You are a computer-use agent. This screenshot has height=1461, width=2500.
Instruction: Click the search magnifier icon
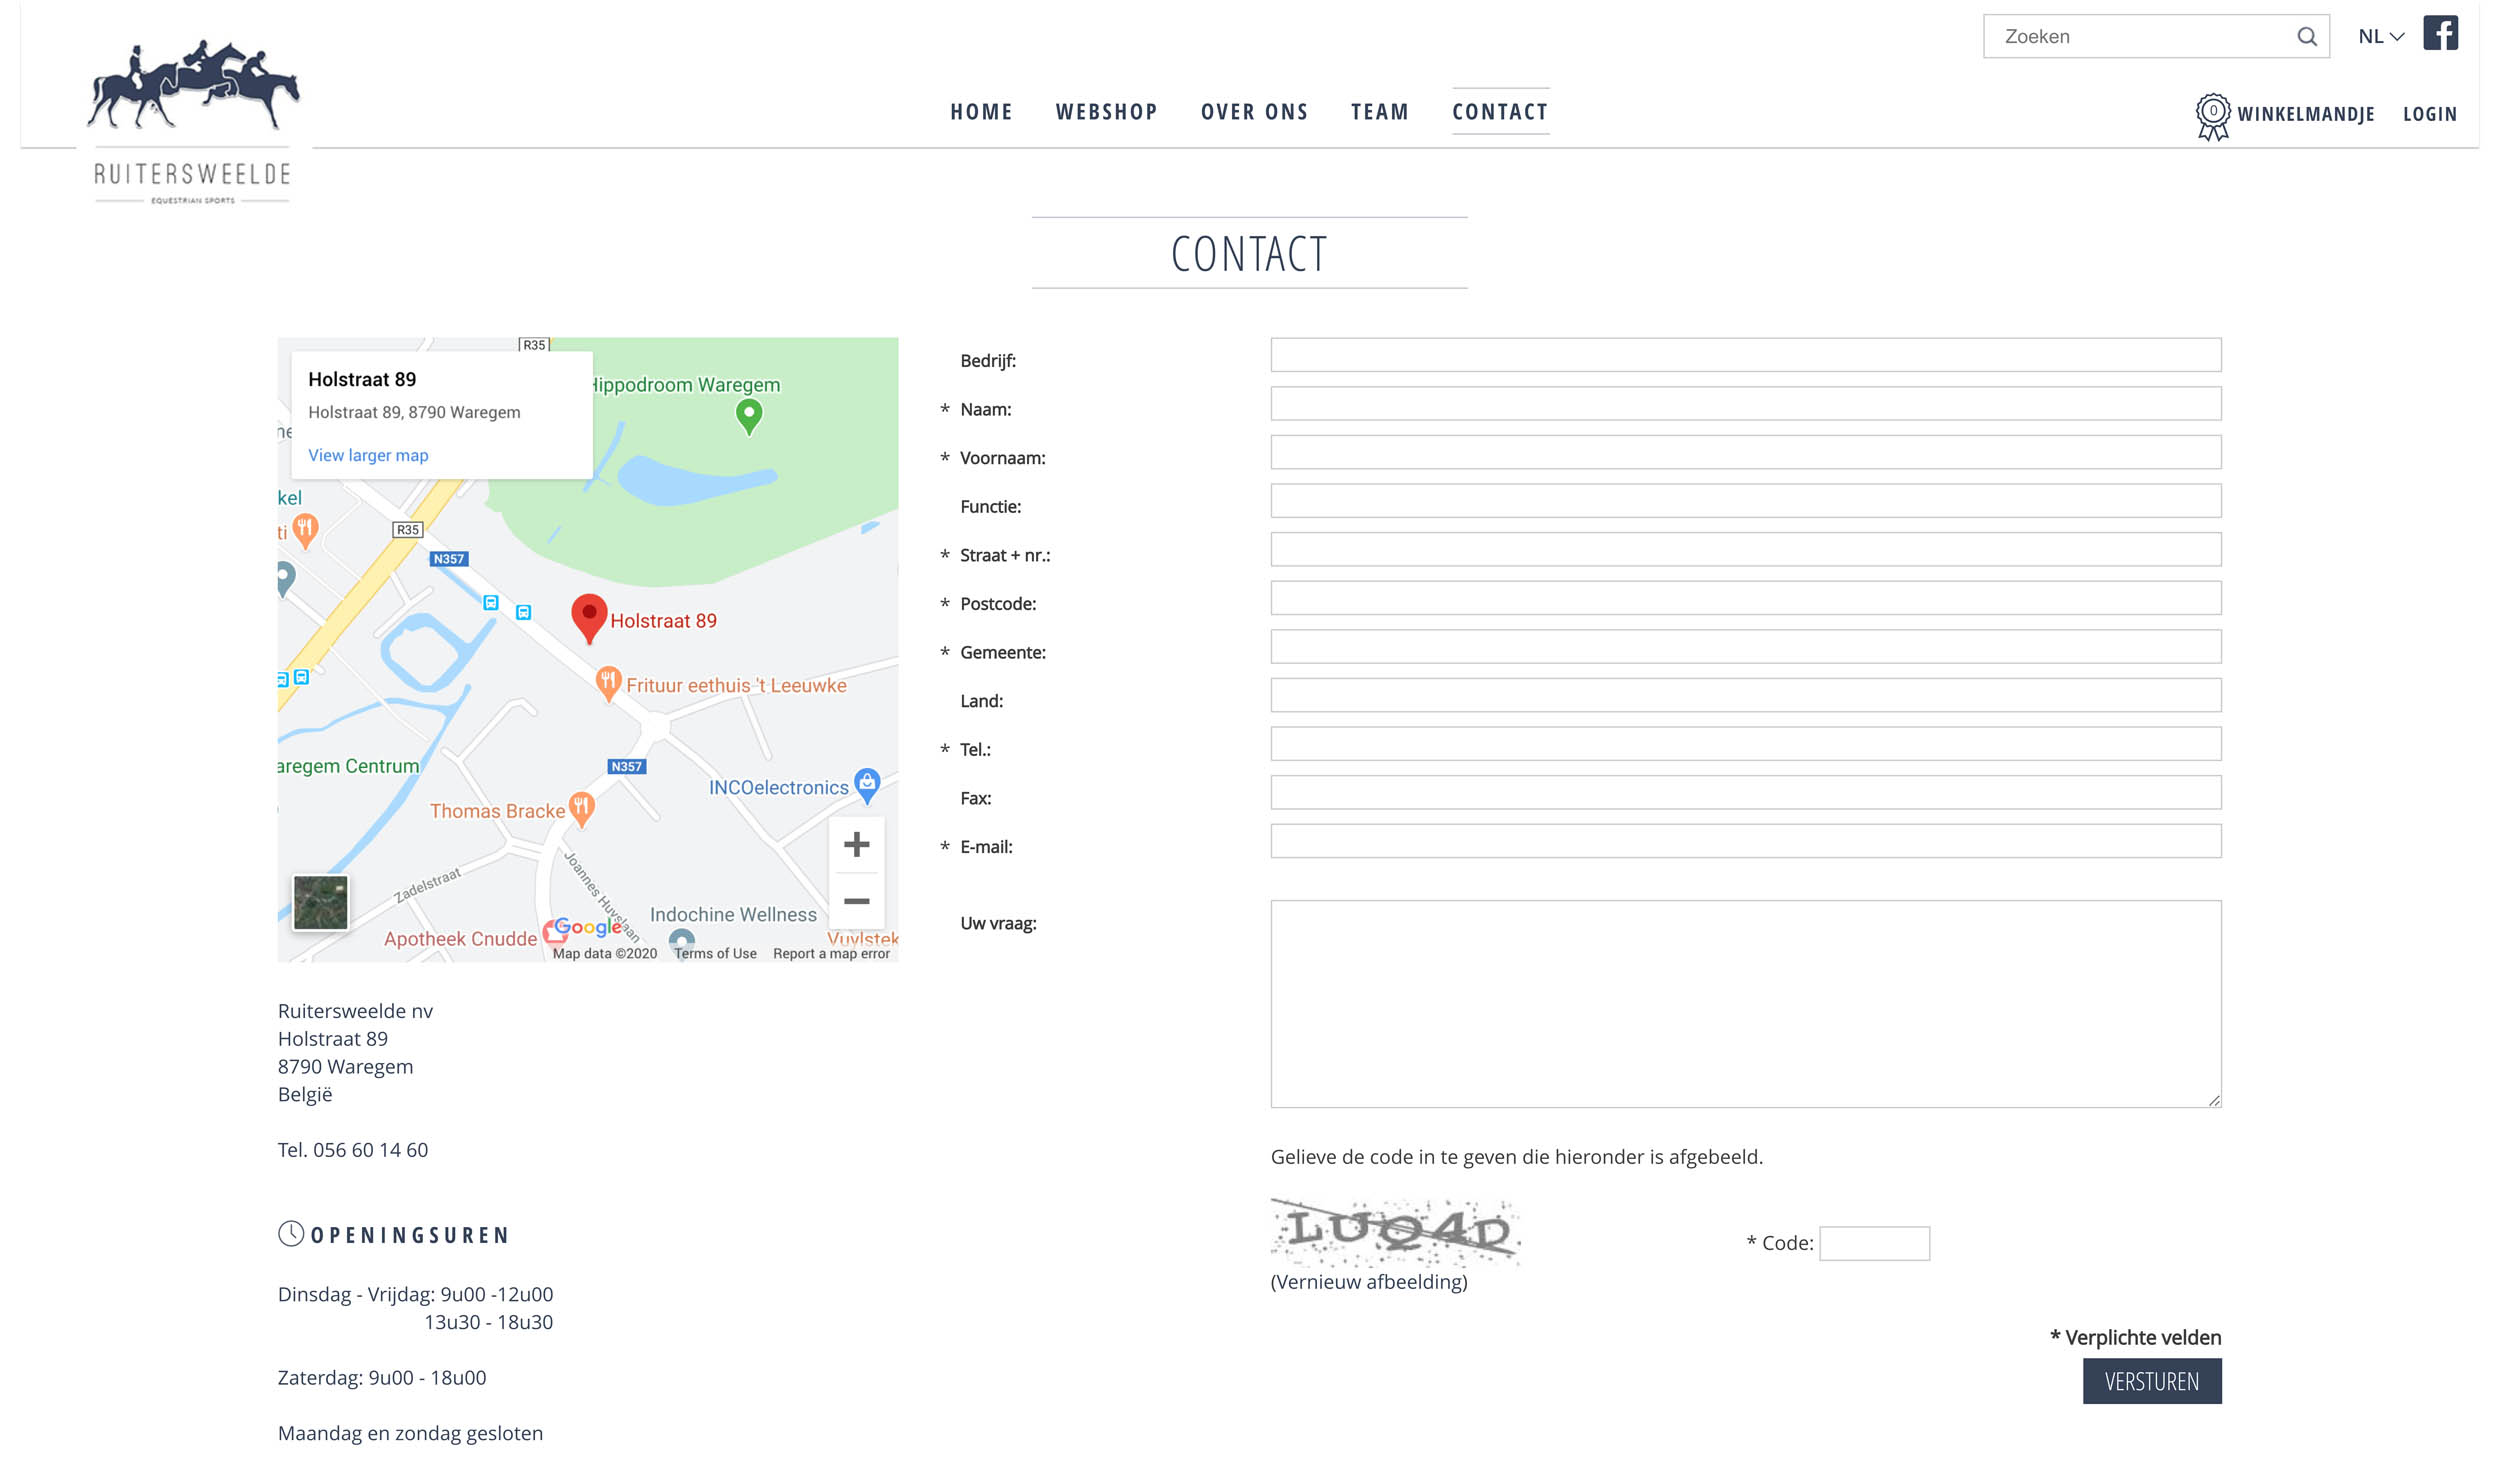pos(2306,37)
